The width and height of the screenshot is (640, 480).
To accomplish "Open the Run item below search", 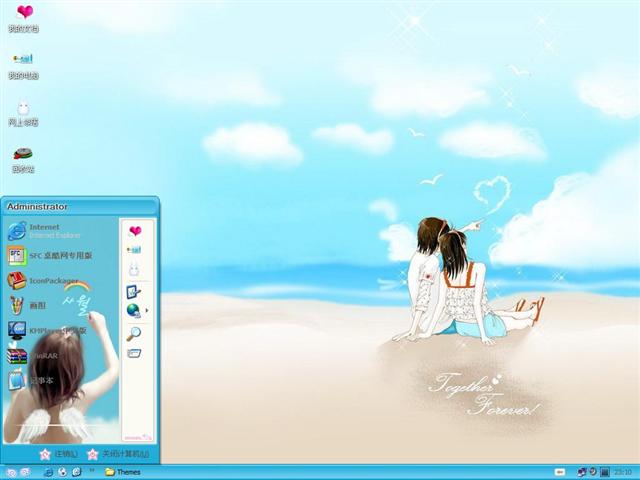I will 134,353.
